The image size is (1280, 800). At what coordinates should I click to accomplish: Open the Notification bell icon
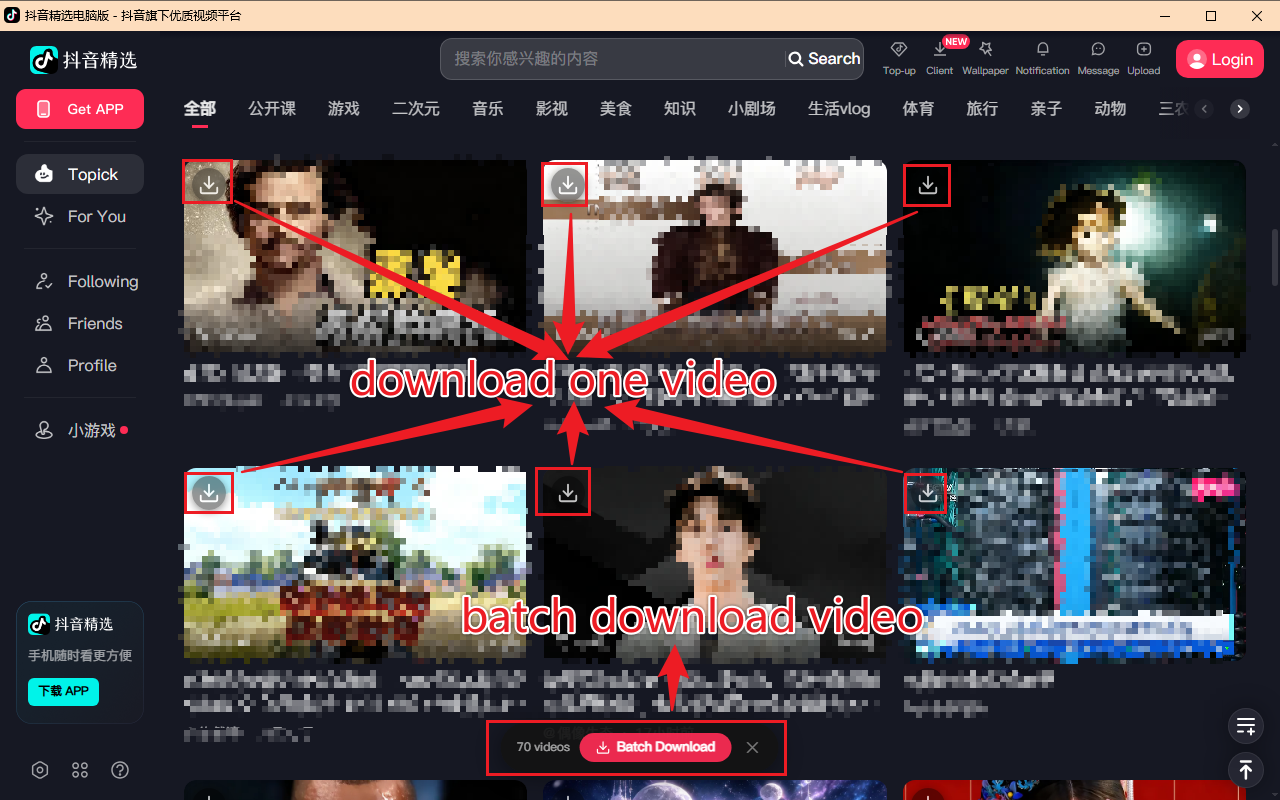coord(1042,49)
